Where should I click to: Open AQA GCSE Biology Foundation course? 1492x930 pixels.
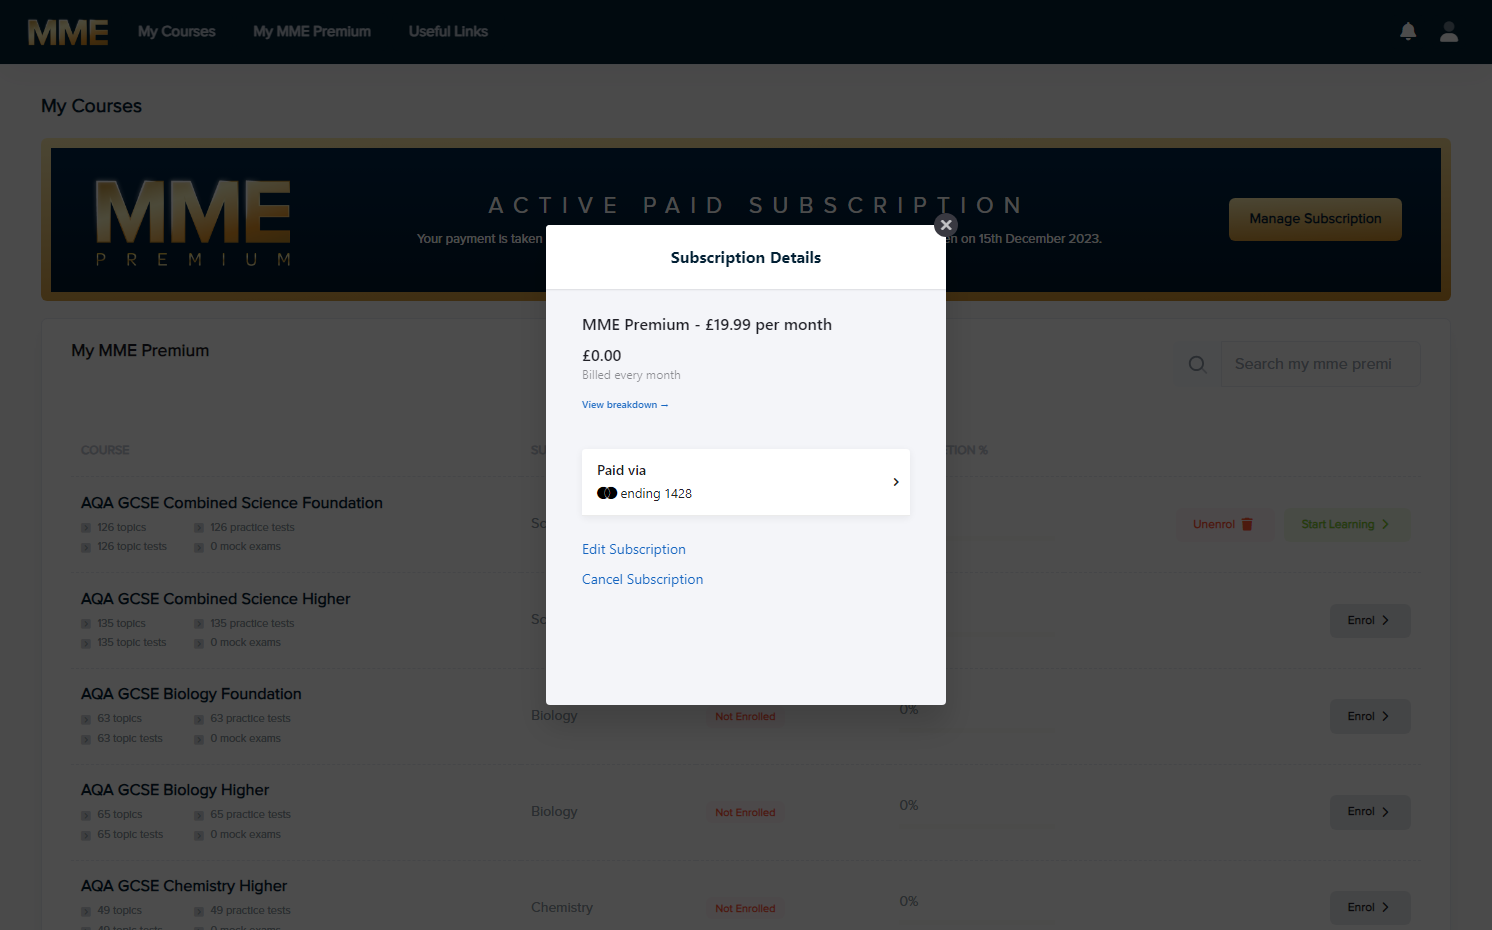(191, 694)
